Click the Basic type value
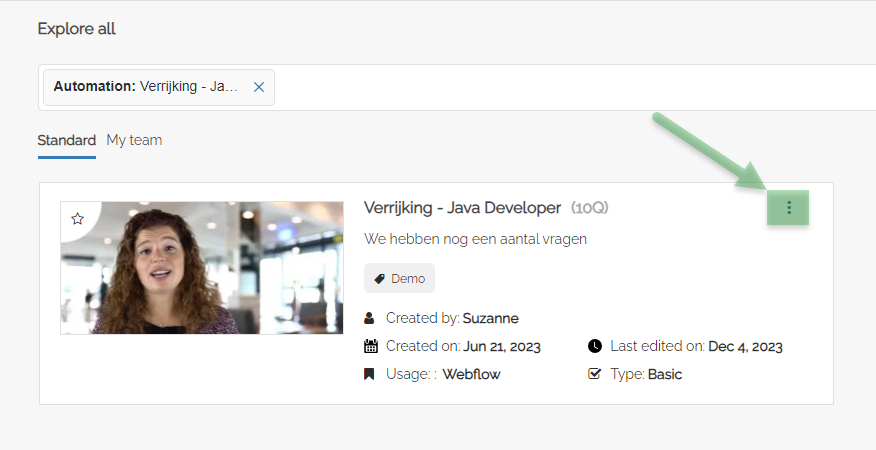Screen dimensions: 876x450 click(x=665, y=374)
